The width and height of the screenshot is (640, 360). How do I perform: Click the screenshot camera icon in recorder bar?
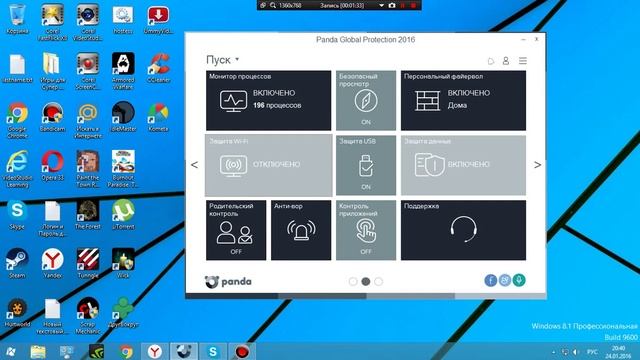(392, 5)
